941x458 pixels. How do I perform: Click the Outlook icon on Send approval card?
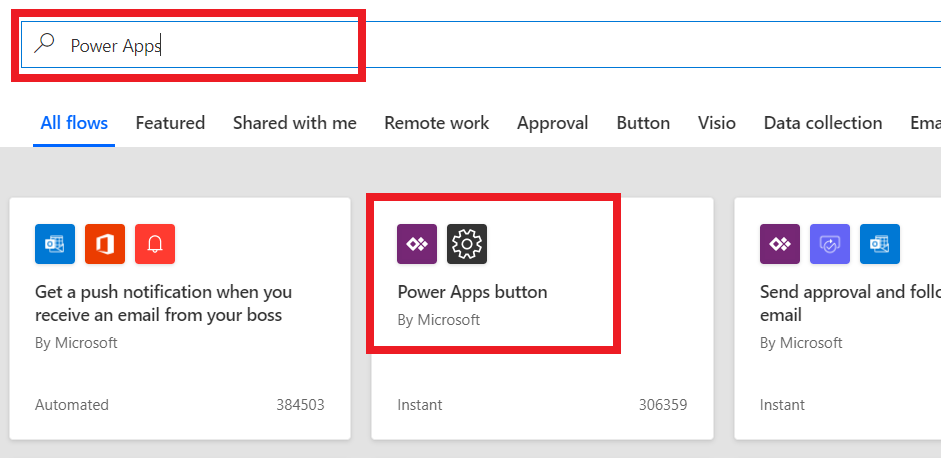click(x=880, y=244)
